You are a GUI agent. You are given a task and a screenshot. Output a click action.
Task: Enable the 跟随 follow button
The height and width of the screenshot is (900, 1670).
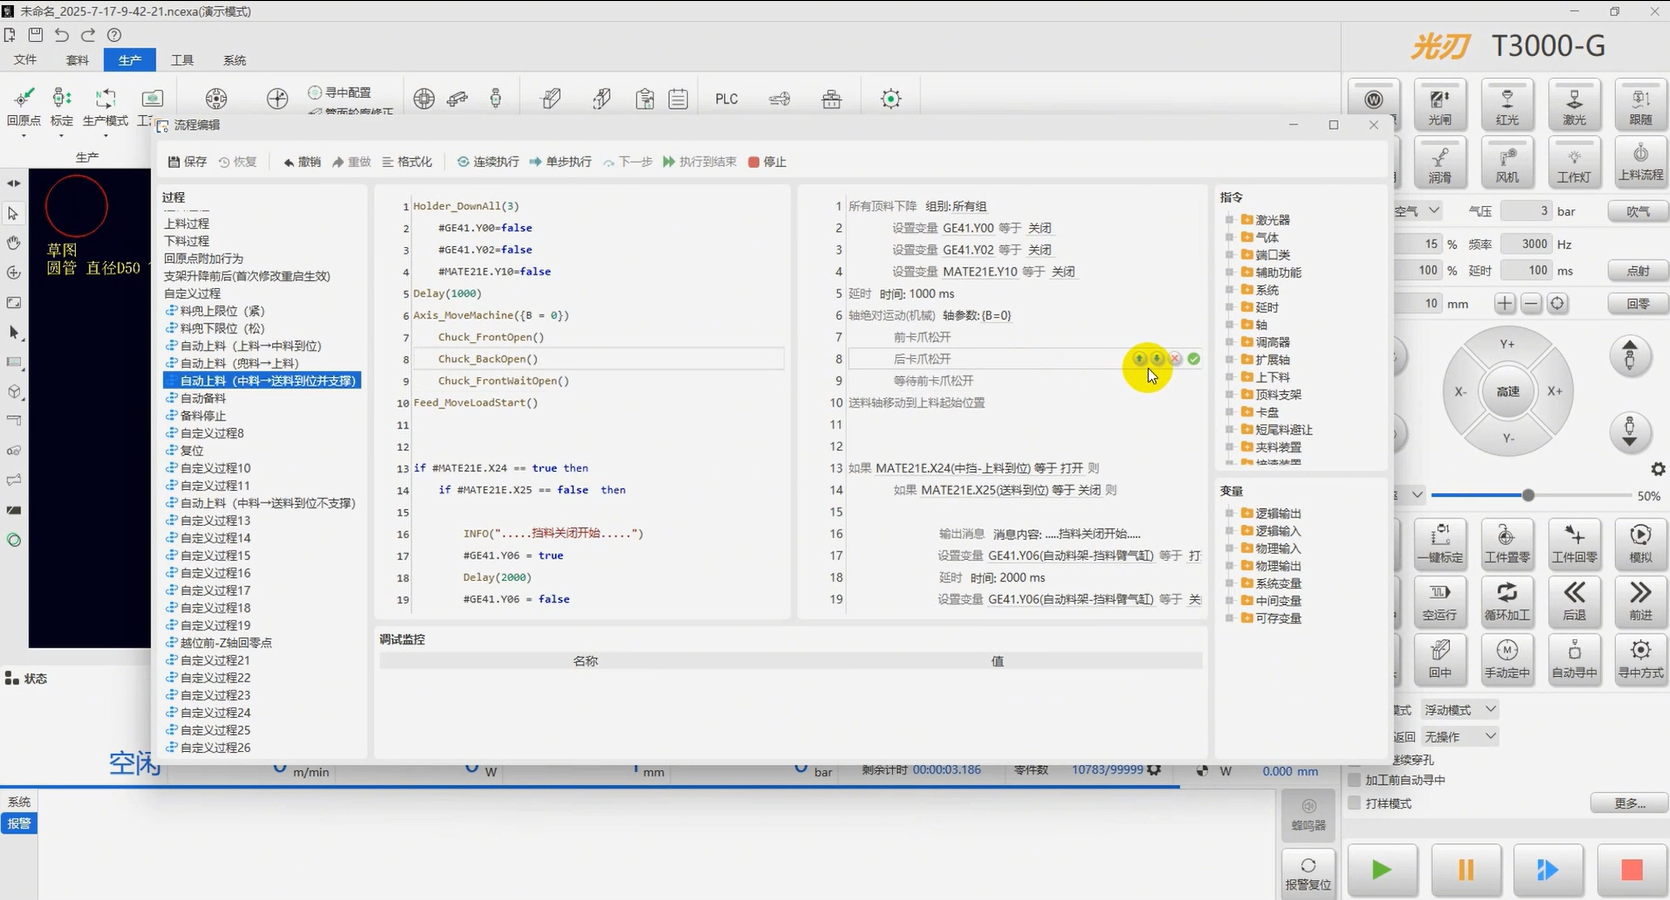(1641, 104)
